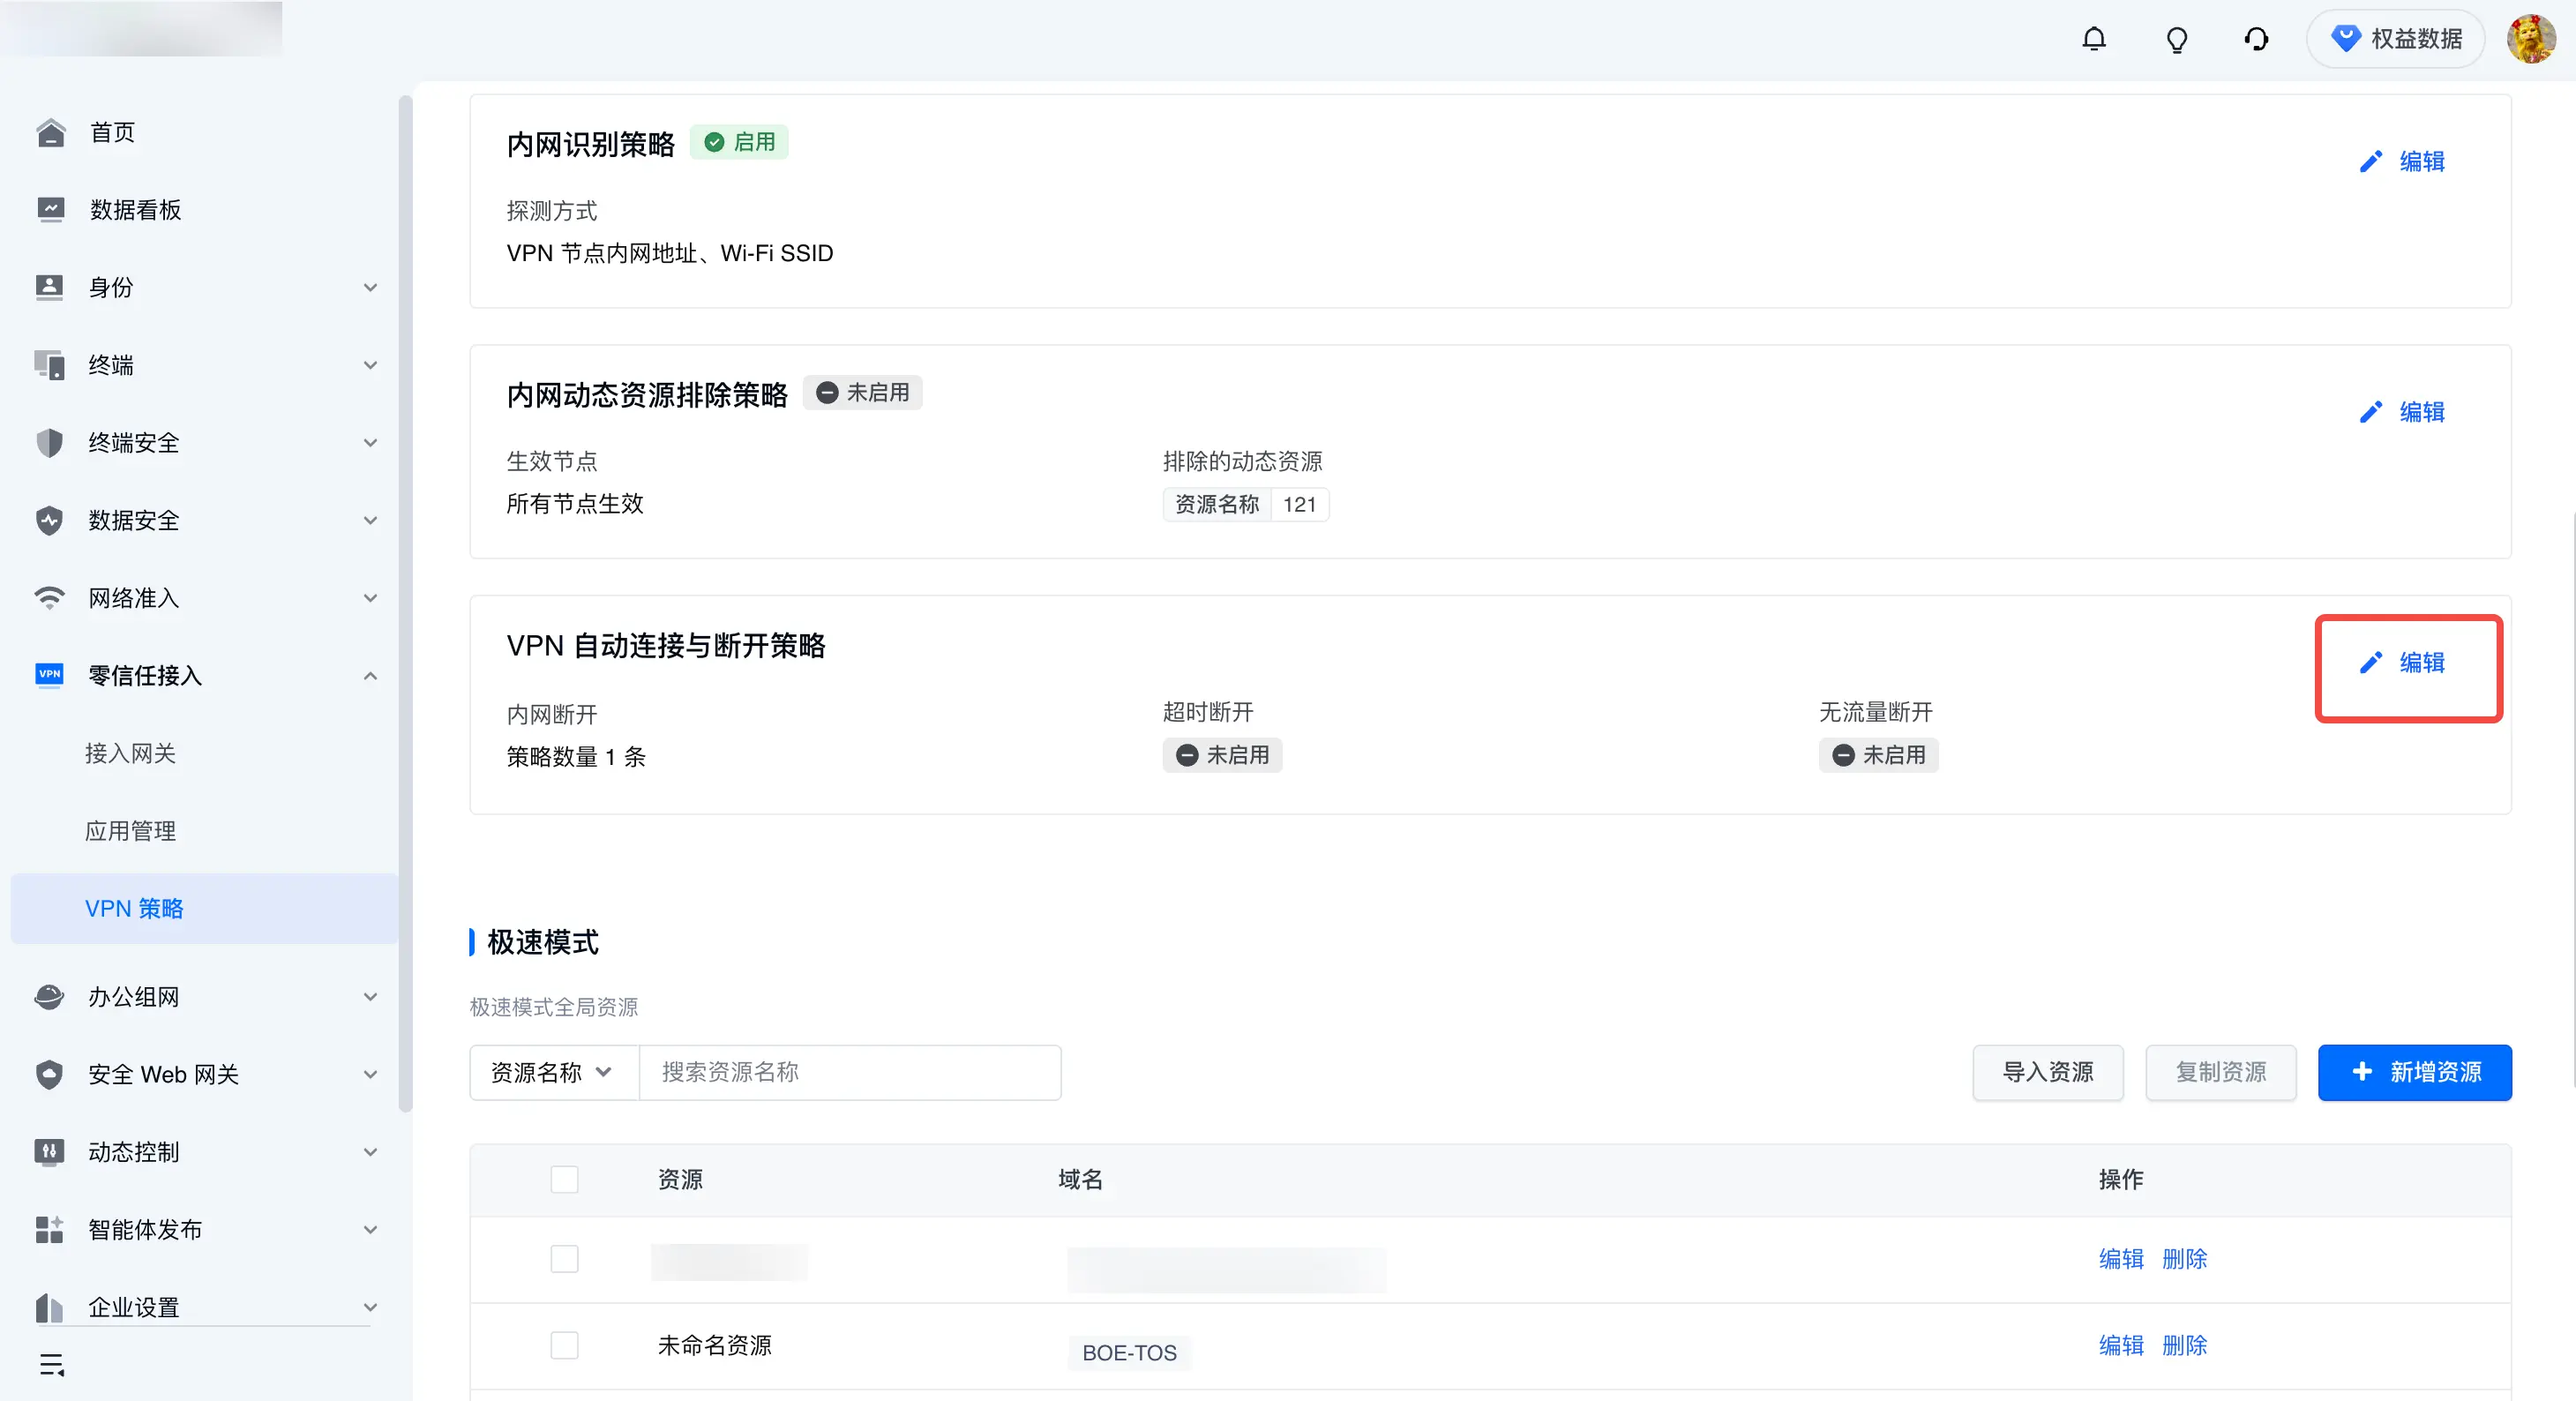Screen dimensions: 2576x1401
Task: Click the 零信任接入 VPN icon
Action: 50,675
